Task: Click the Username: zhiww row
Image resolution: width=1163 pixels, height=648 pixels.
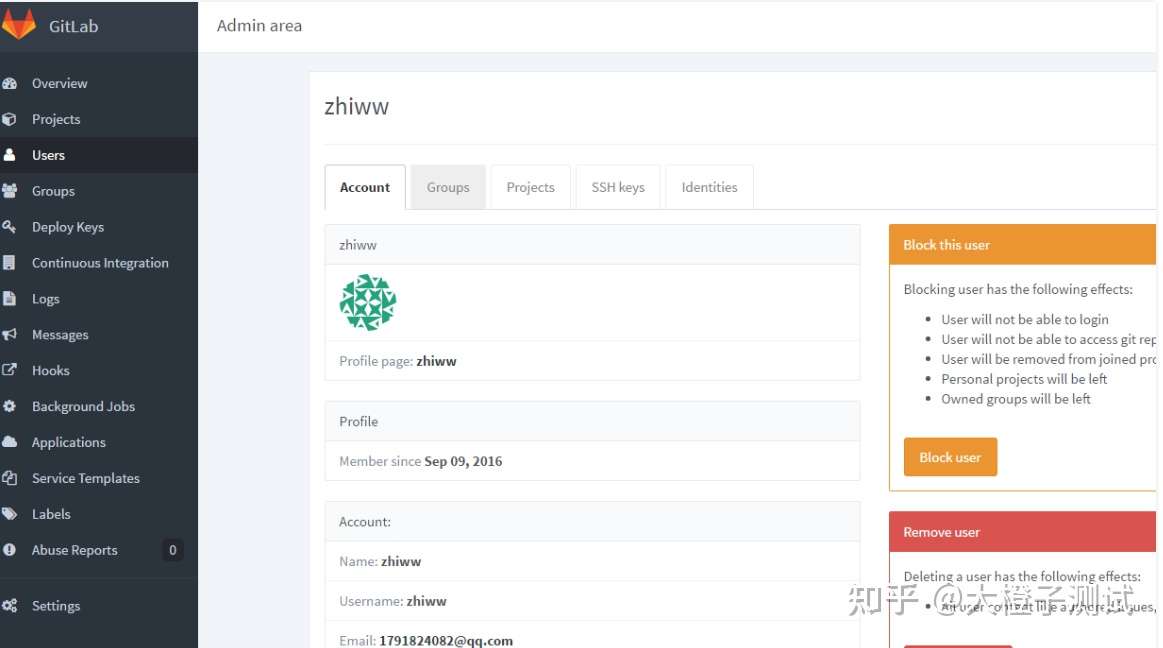Action: [x=593, y=601]
